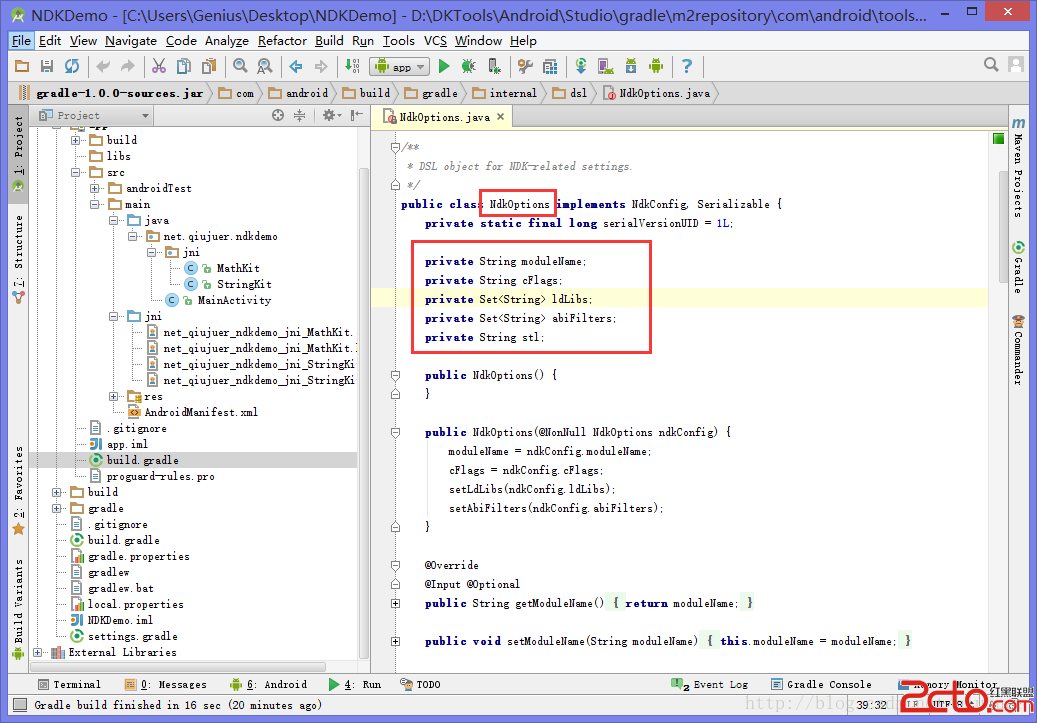Open the app run configuration dropdown
This screenshot has width=1037, height=723.
click(400, 67)
